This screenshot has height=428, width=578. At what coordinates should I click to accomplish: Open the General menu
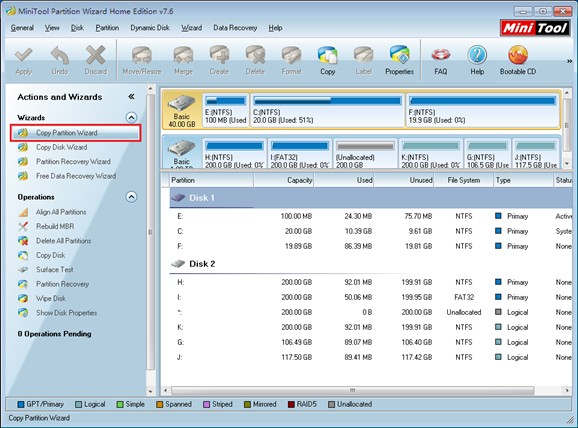point(22,28)
